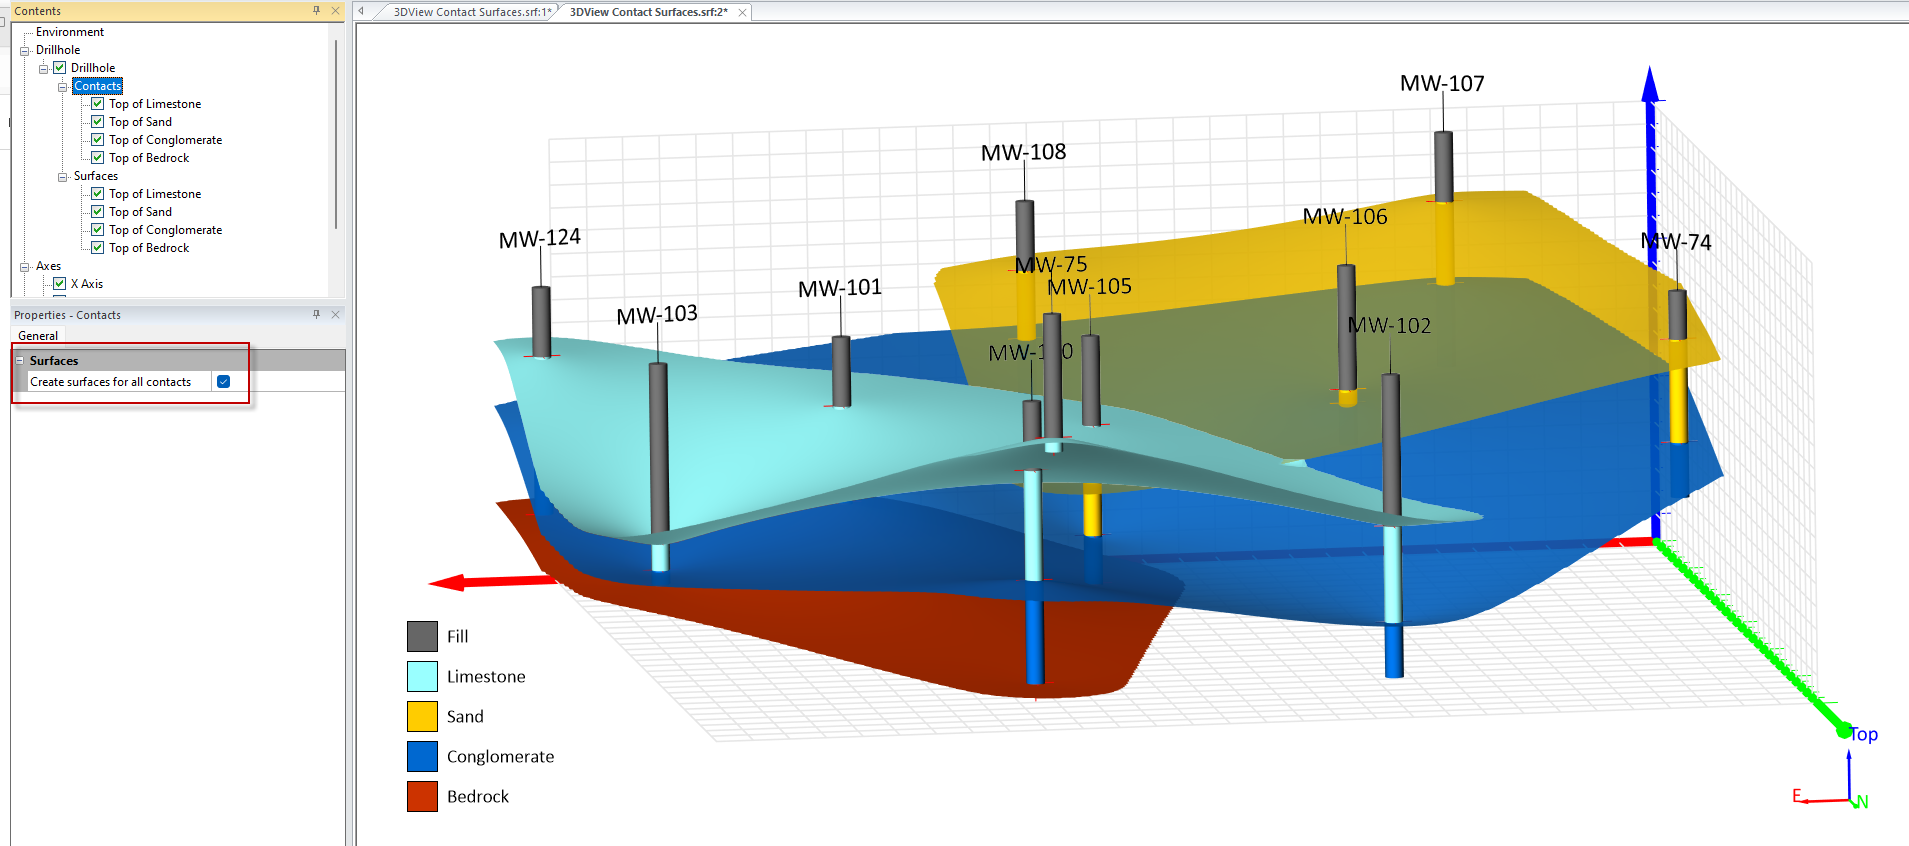1909x846 pixels.
Task: Uncheck Top of Limestone under Contacts
Action: point(98,104)
